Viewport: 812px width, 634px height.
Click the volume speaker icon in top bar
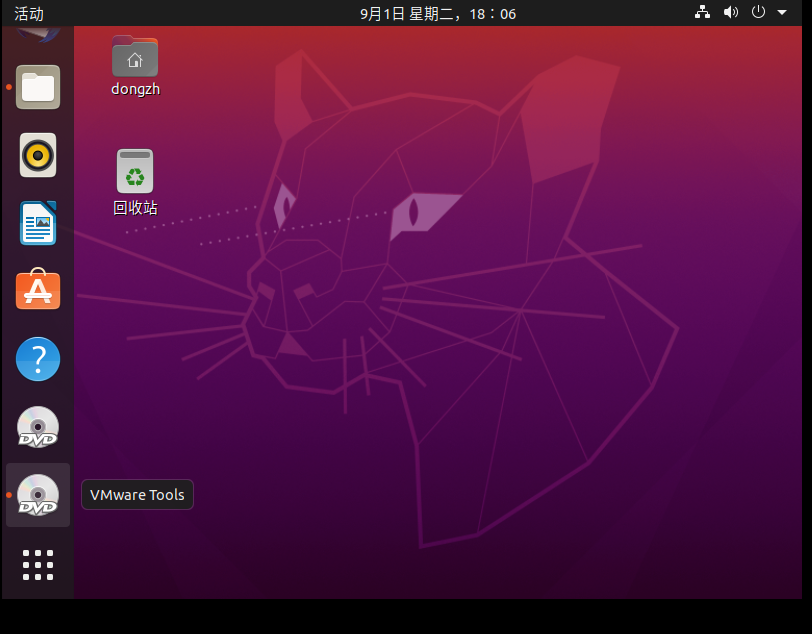tap(731, 12)
